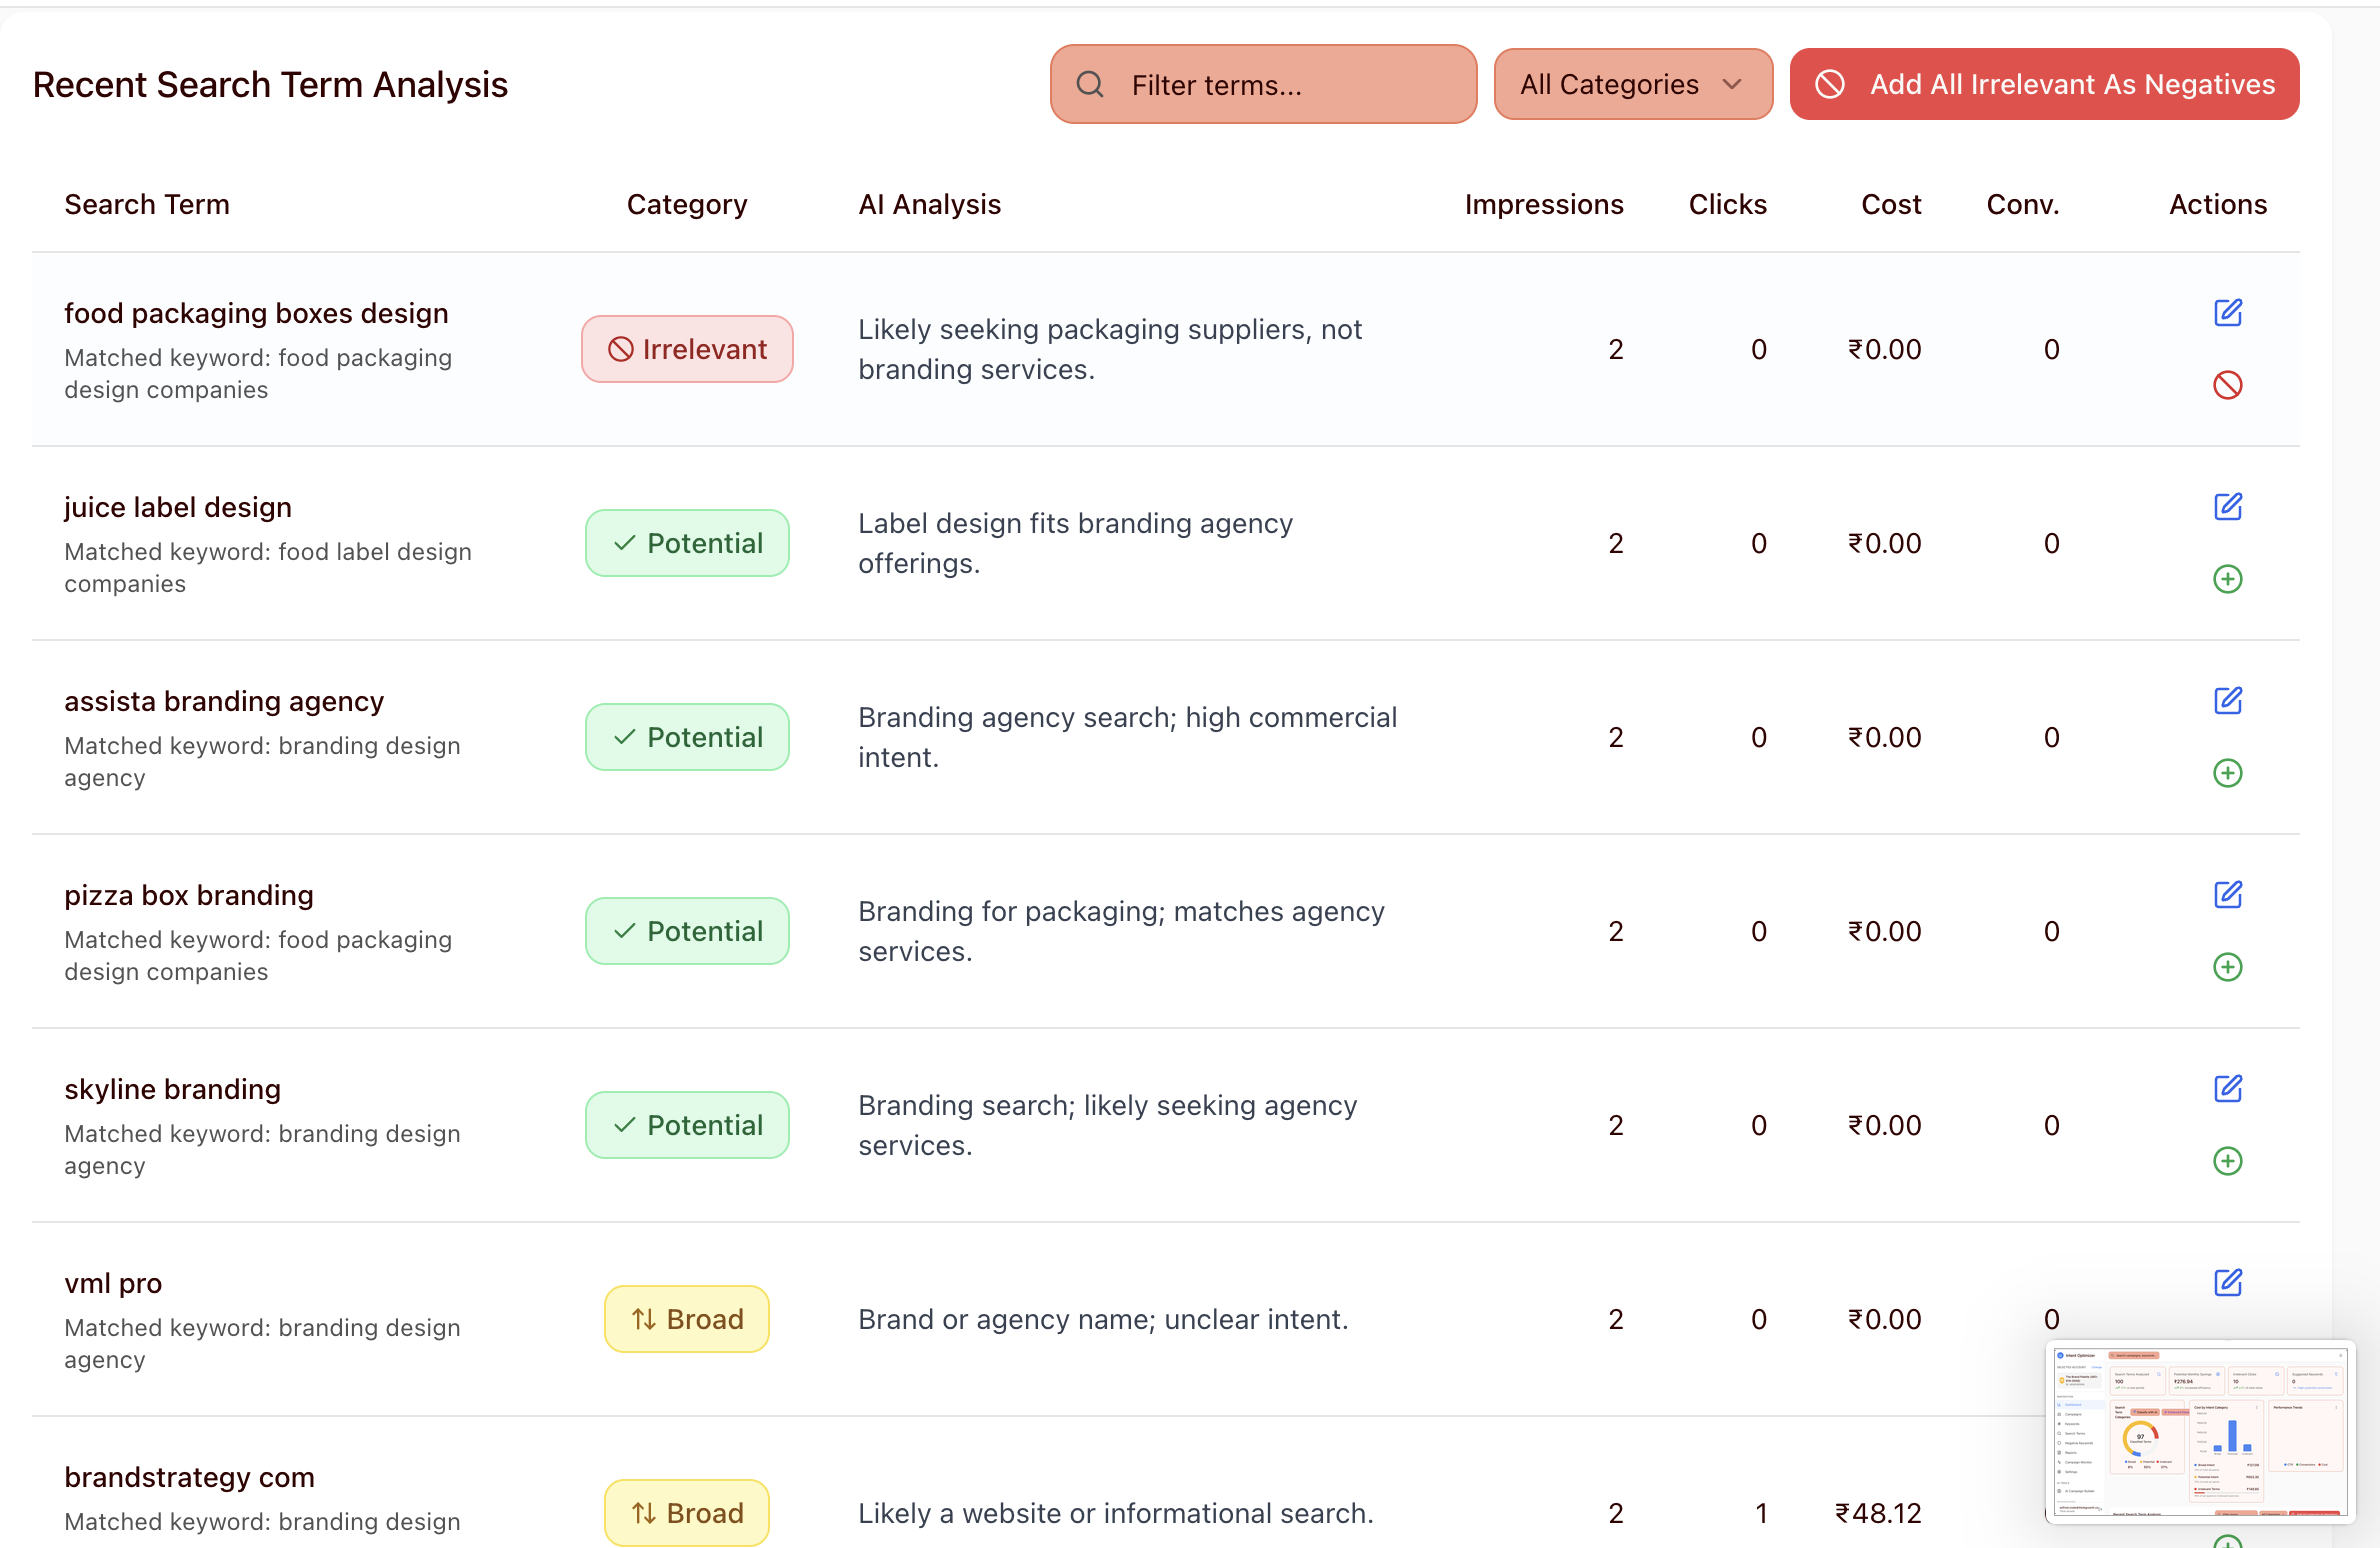Click Broad badge for brandstrategy com
Screen dimensions: 2380x1548
click(x=687, y=1512)
